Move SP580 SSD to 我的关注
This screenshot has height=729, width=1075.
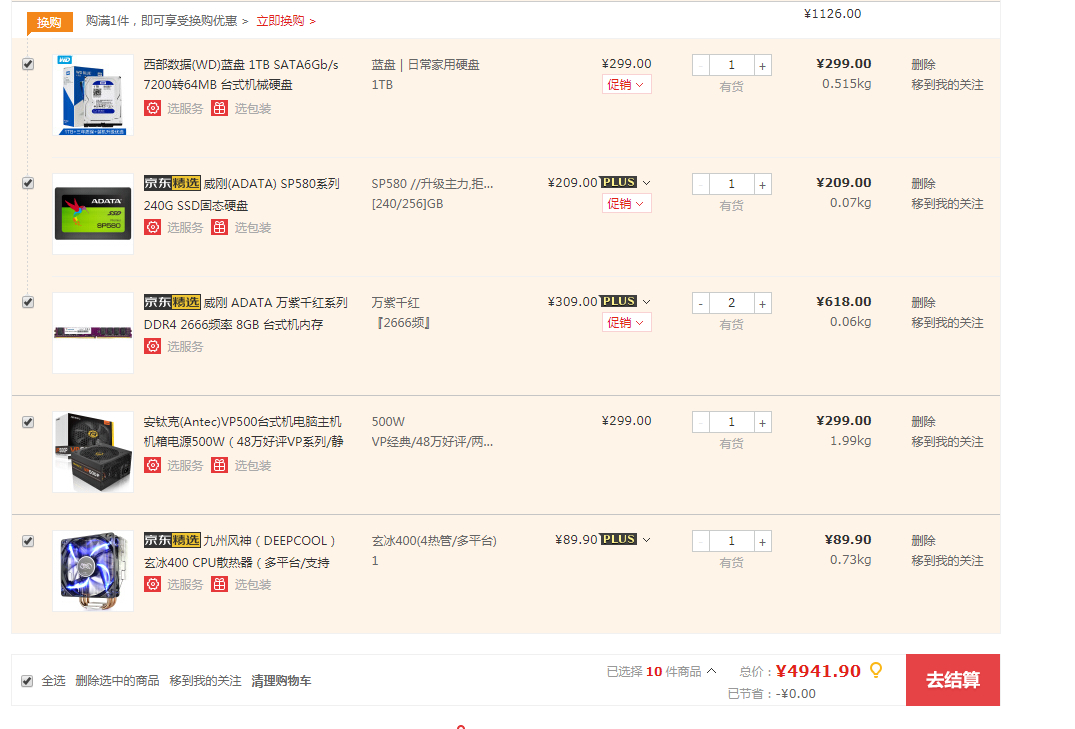pyautogui.click(x=947, y=204)
